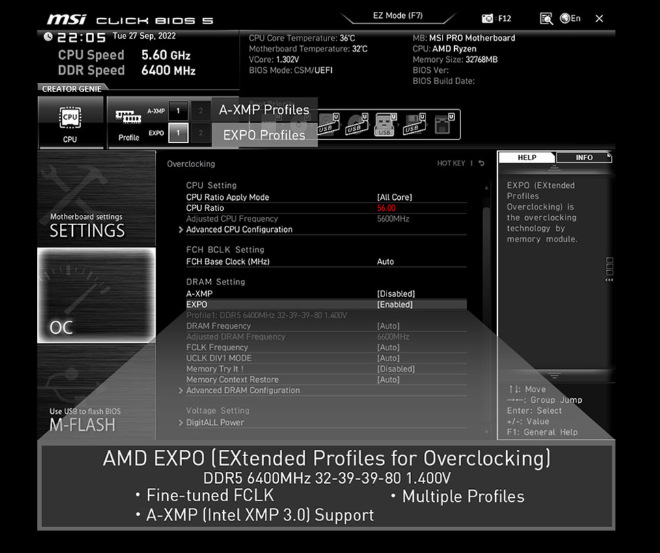Viewport: 660px width, 553px height.
Task: Switch to EZ Mode (F7)
Action: [x=398, y=16]
